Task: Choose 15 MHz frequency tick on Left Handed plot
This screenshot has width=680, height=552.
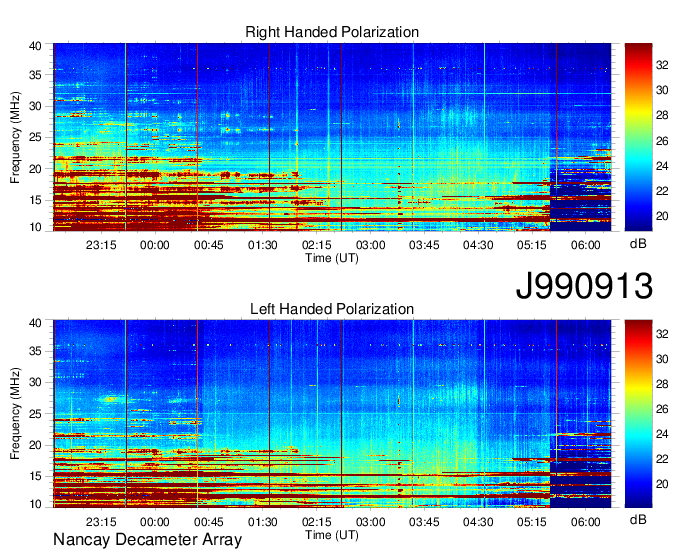Action: pyautogui.click(x=35, y=477)
